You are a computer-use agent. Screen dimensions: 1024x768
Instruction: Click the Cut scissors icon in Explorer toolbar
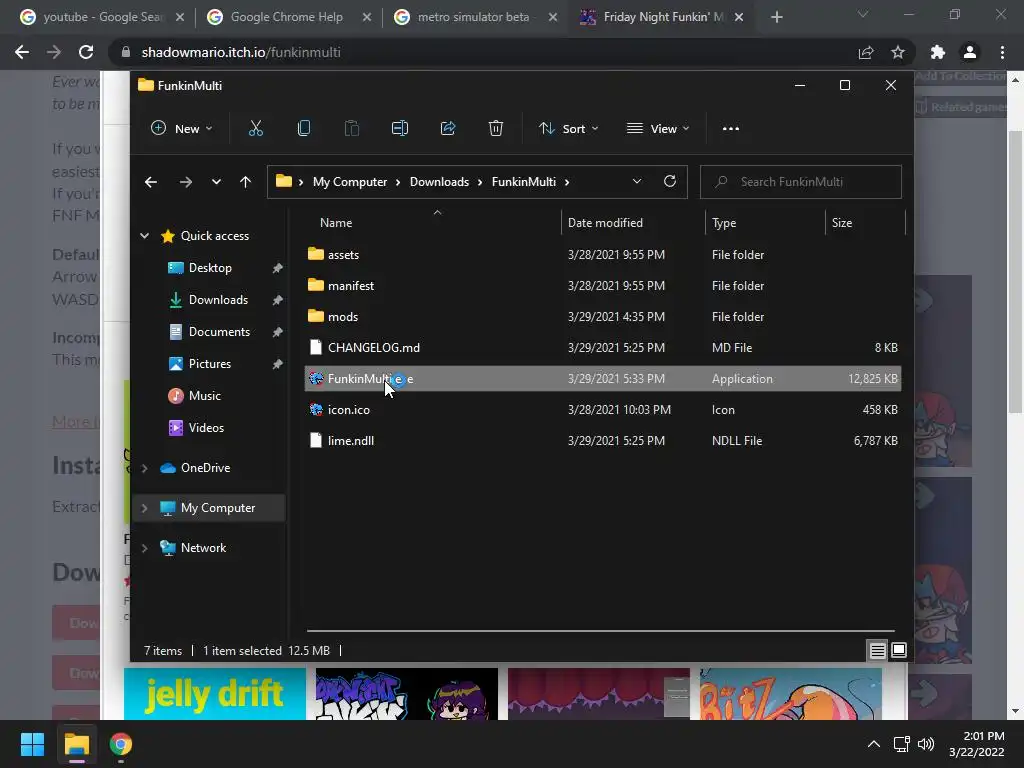point(255,129)
